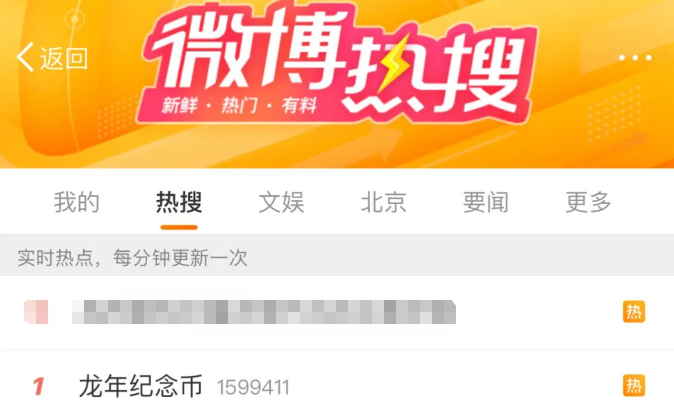Viewport: 674px width, 410px height.
Task: Tap the orange 热 badge beside 龙年纪念币
Action: point(634,385)
